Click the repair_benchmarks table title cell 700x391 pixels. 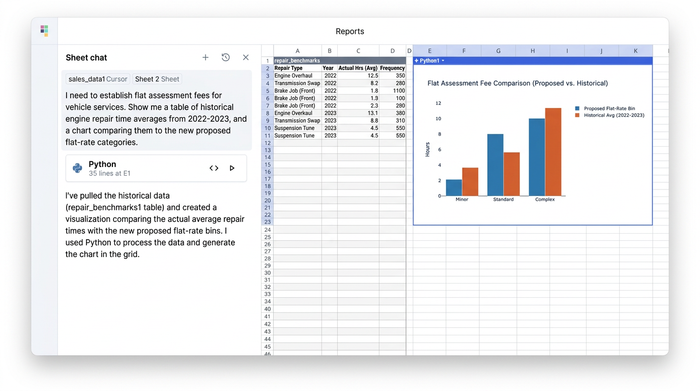pos(340,61)
